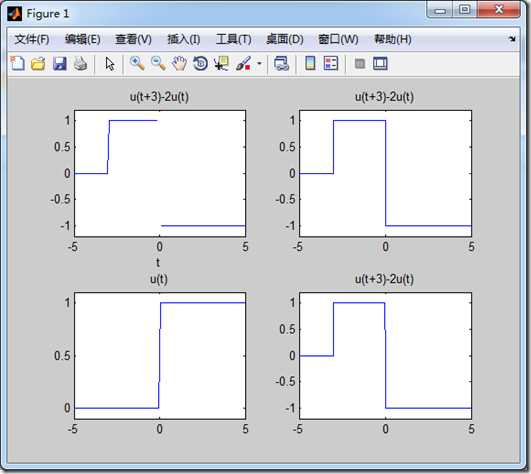
Task: Select the Rotate 3D tool
Action: [200, 63]
